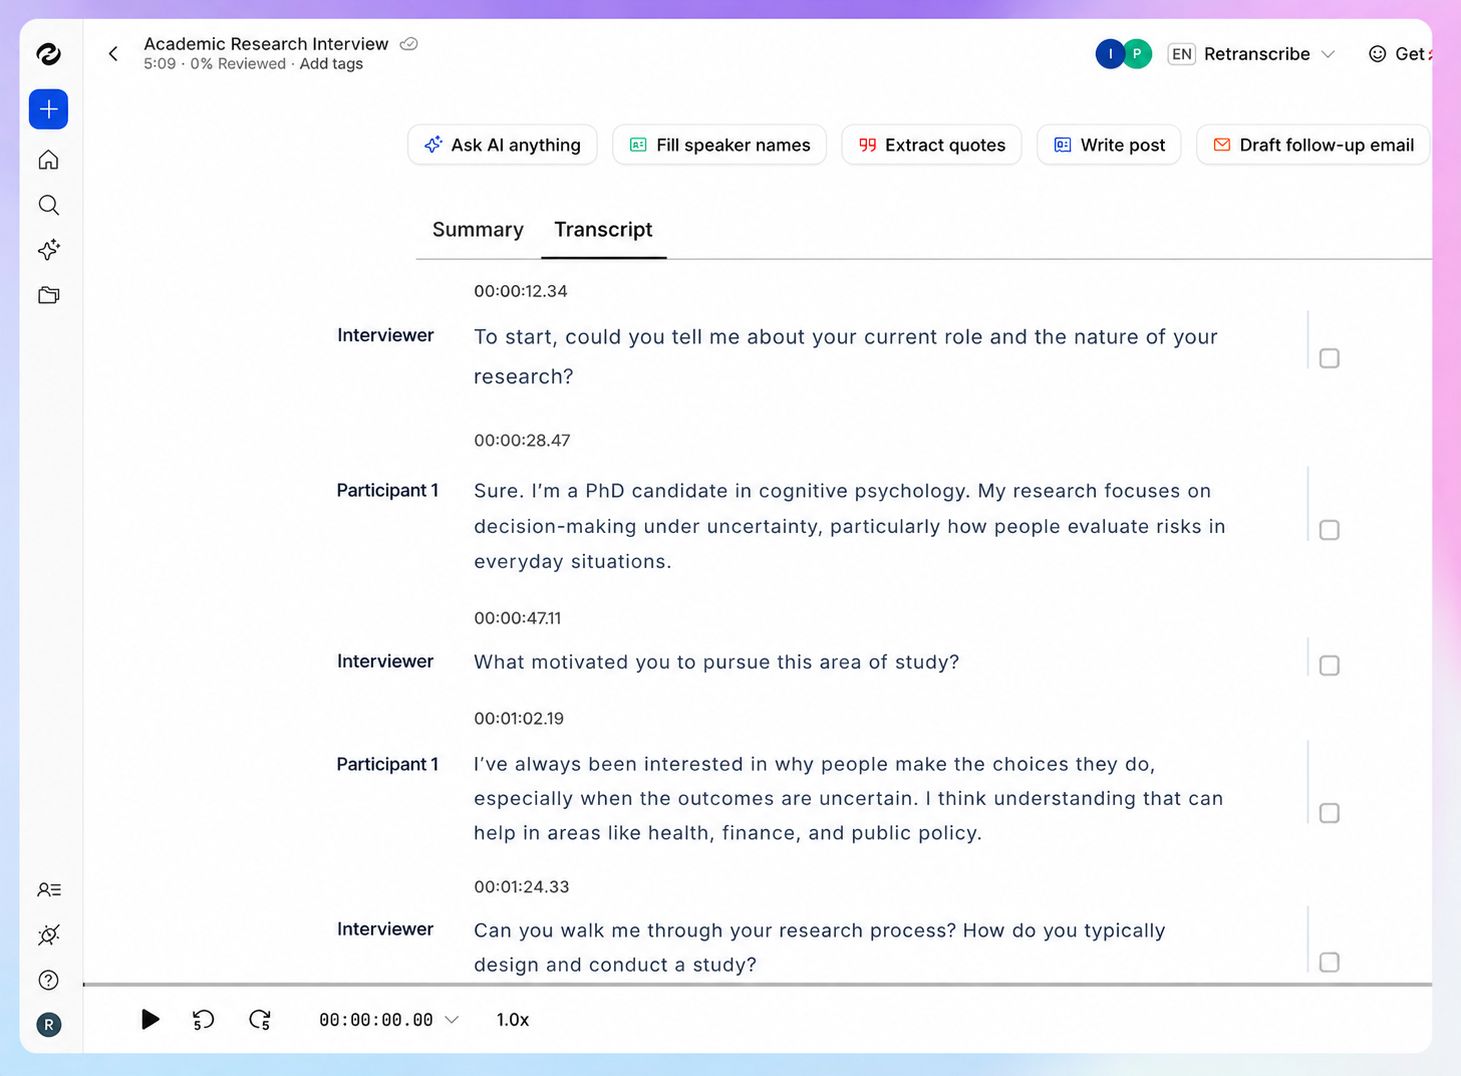Click timestamp 00:01:24.33

coord(521,887)
